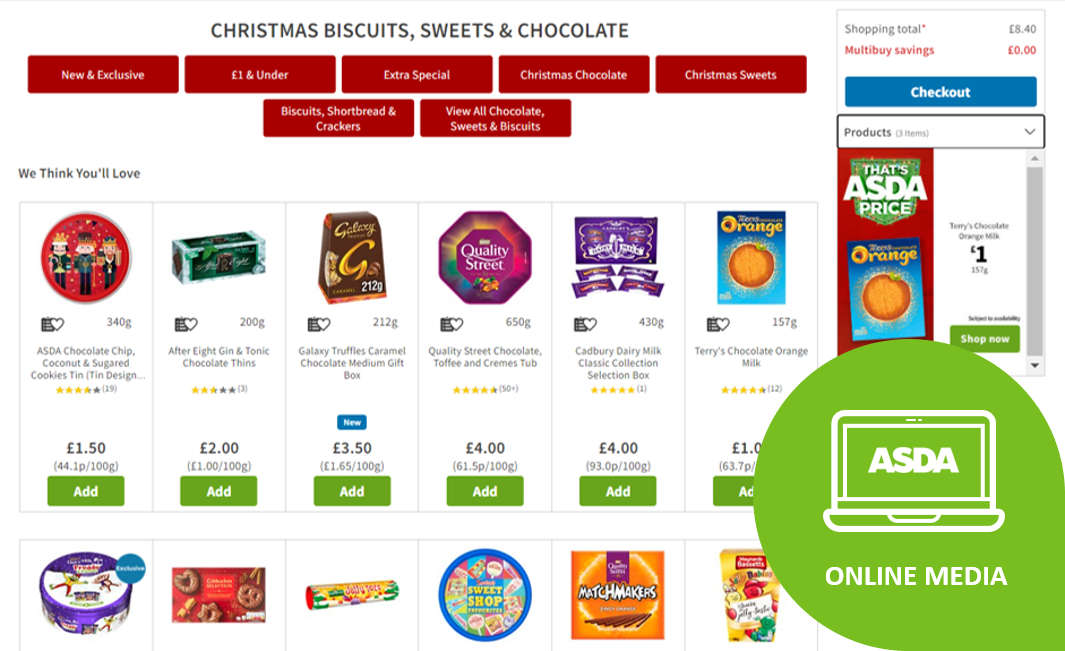Click the basket panel scrollbar thumb
The image size is (1065, 651).
[1034, 262]
